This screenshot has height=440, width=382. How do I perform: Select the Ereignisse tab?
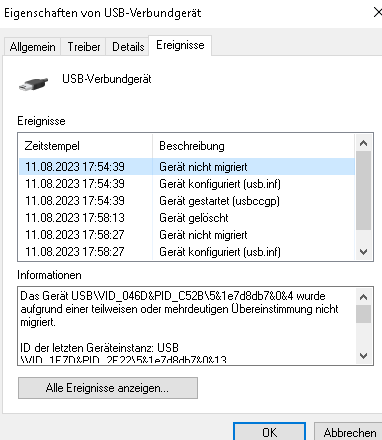[x=180, y=45]
